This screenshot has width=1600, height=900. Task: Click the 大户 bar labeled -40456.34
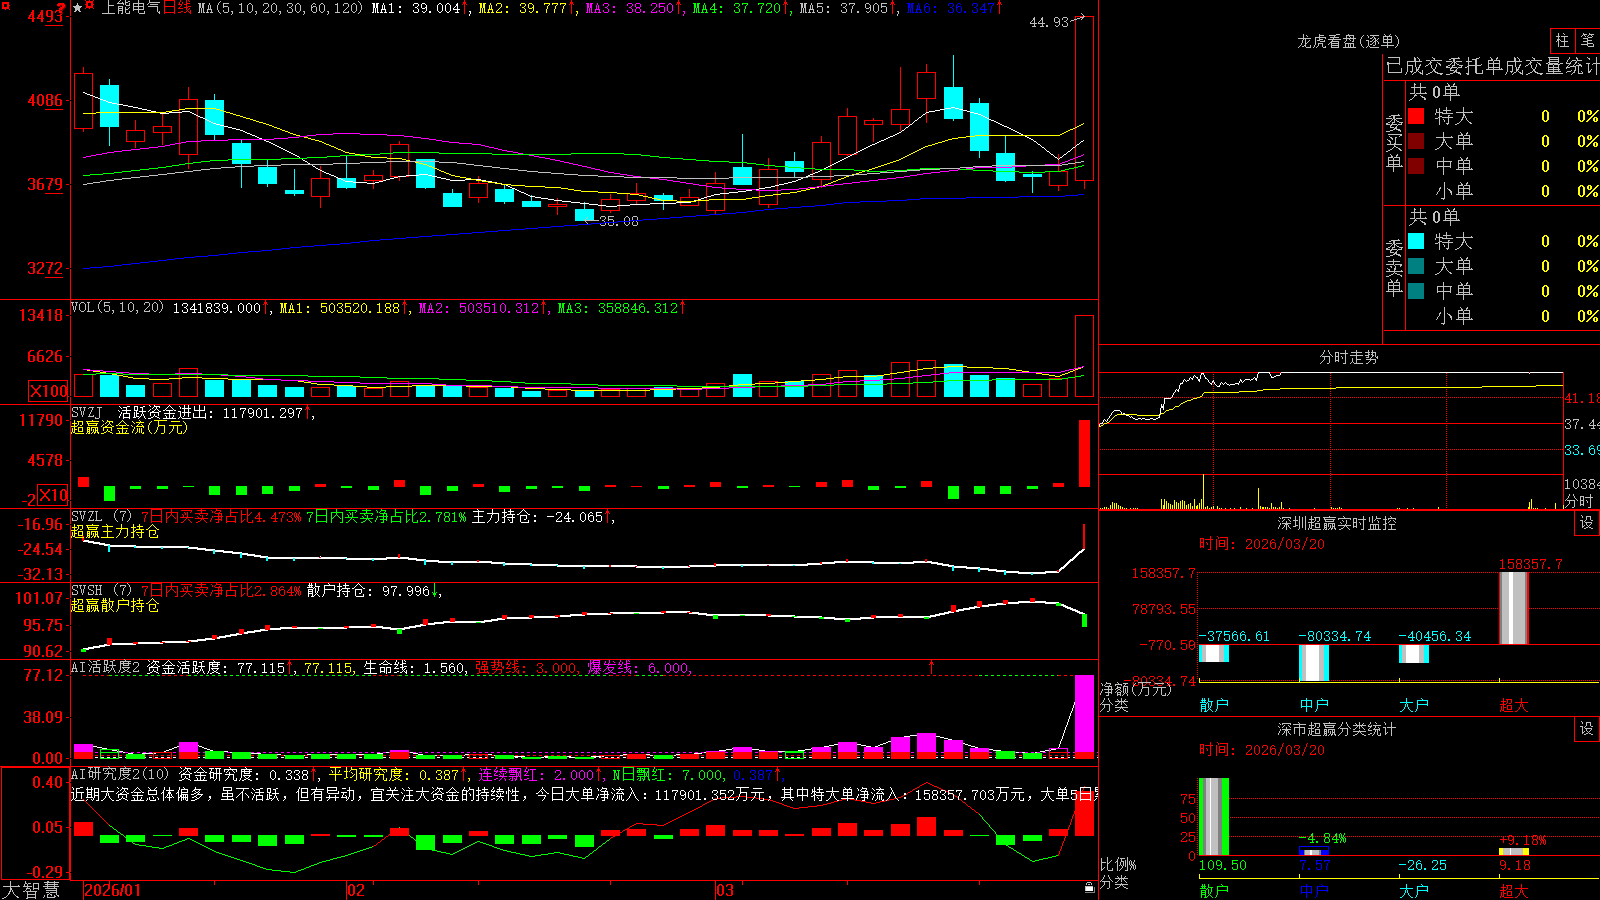(x=1414, y=654)
